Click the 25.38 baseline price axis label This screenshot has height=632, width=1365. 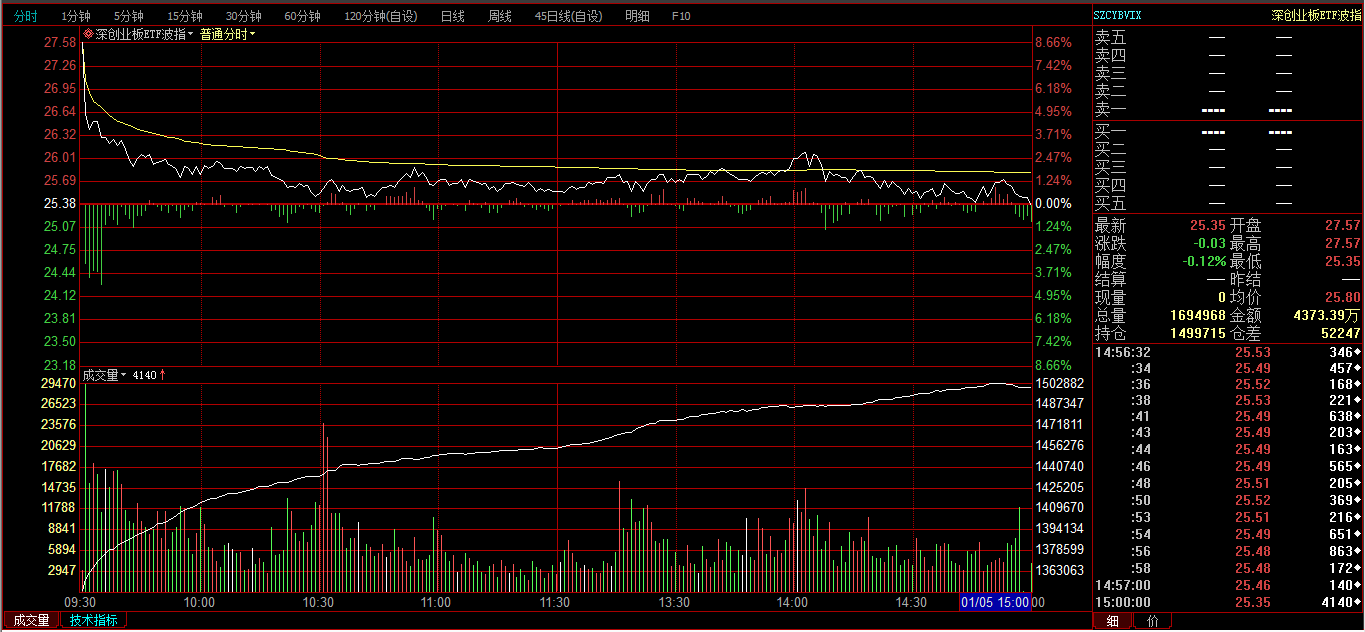[x=61, y=203]
